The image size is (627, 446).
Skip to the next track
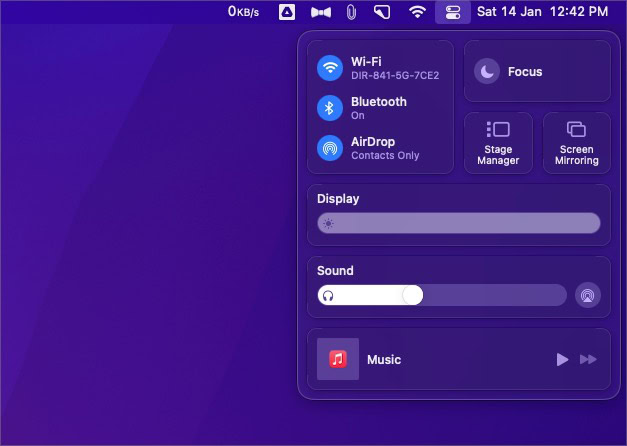(x=588, y=360)
